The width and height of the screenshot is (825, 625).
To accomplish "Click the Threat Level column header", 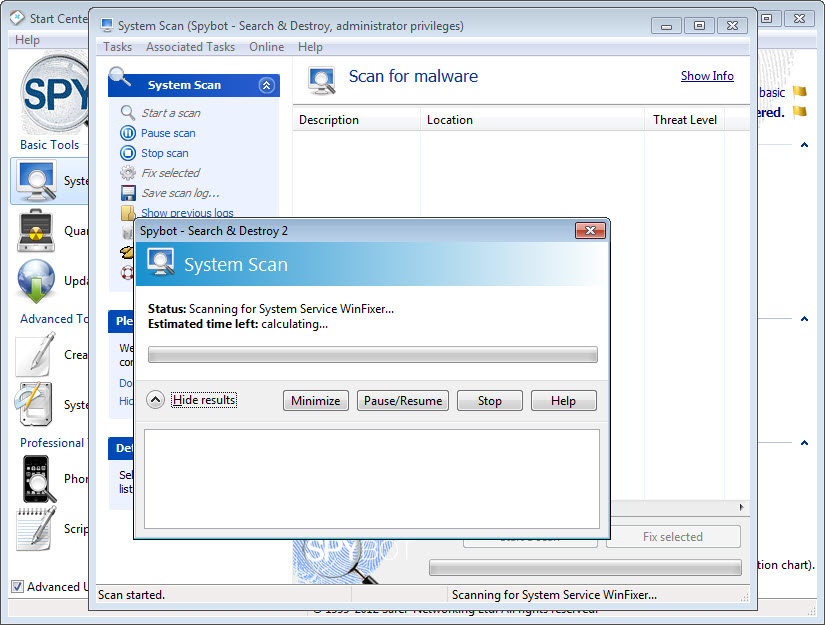I will pos(685,120).
